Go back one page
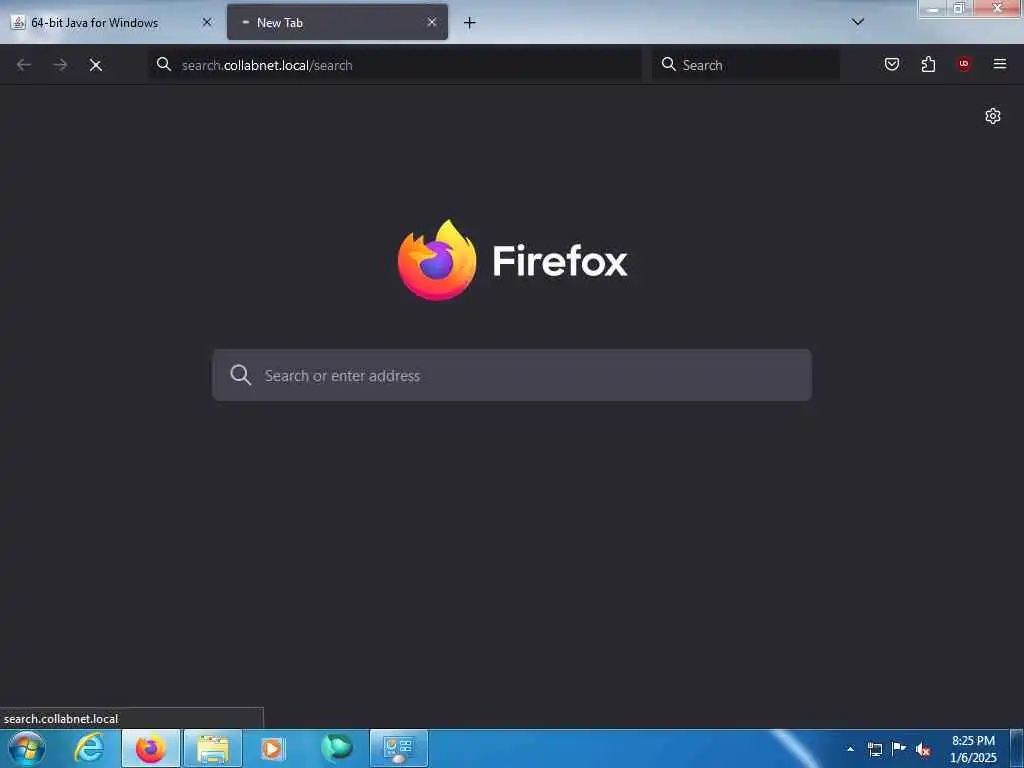 24,65
